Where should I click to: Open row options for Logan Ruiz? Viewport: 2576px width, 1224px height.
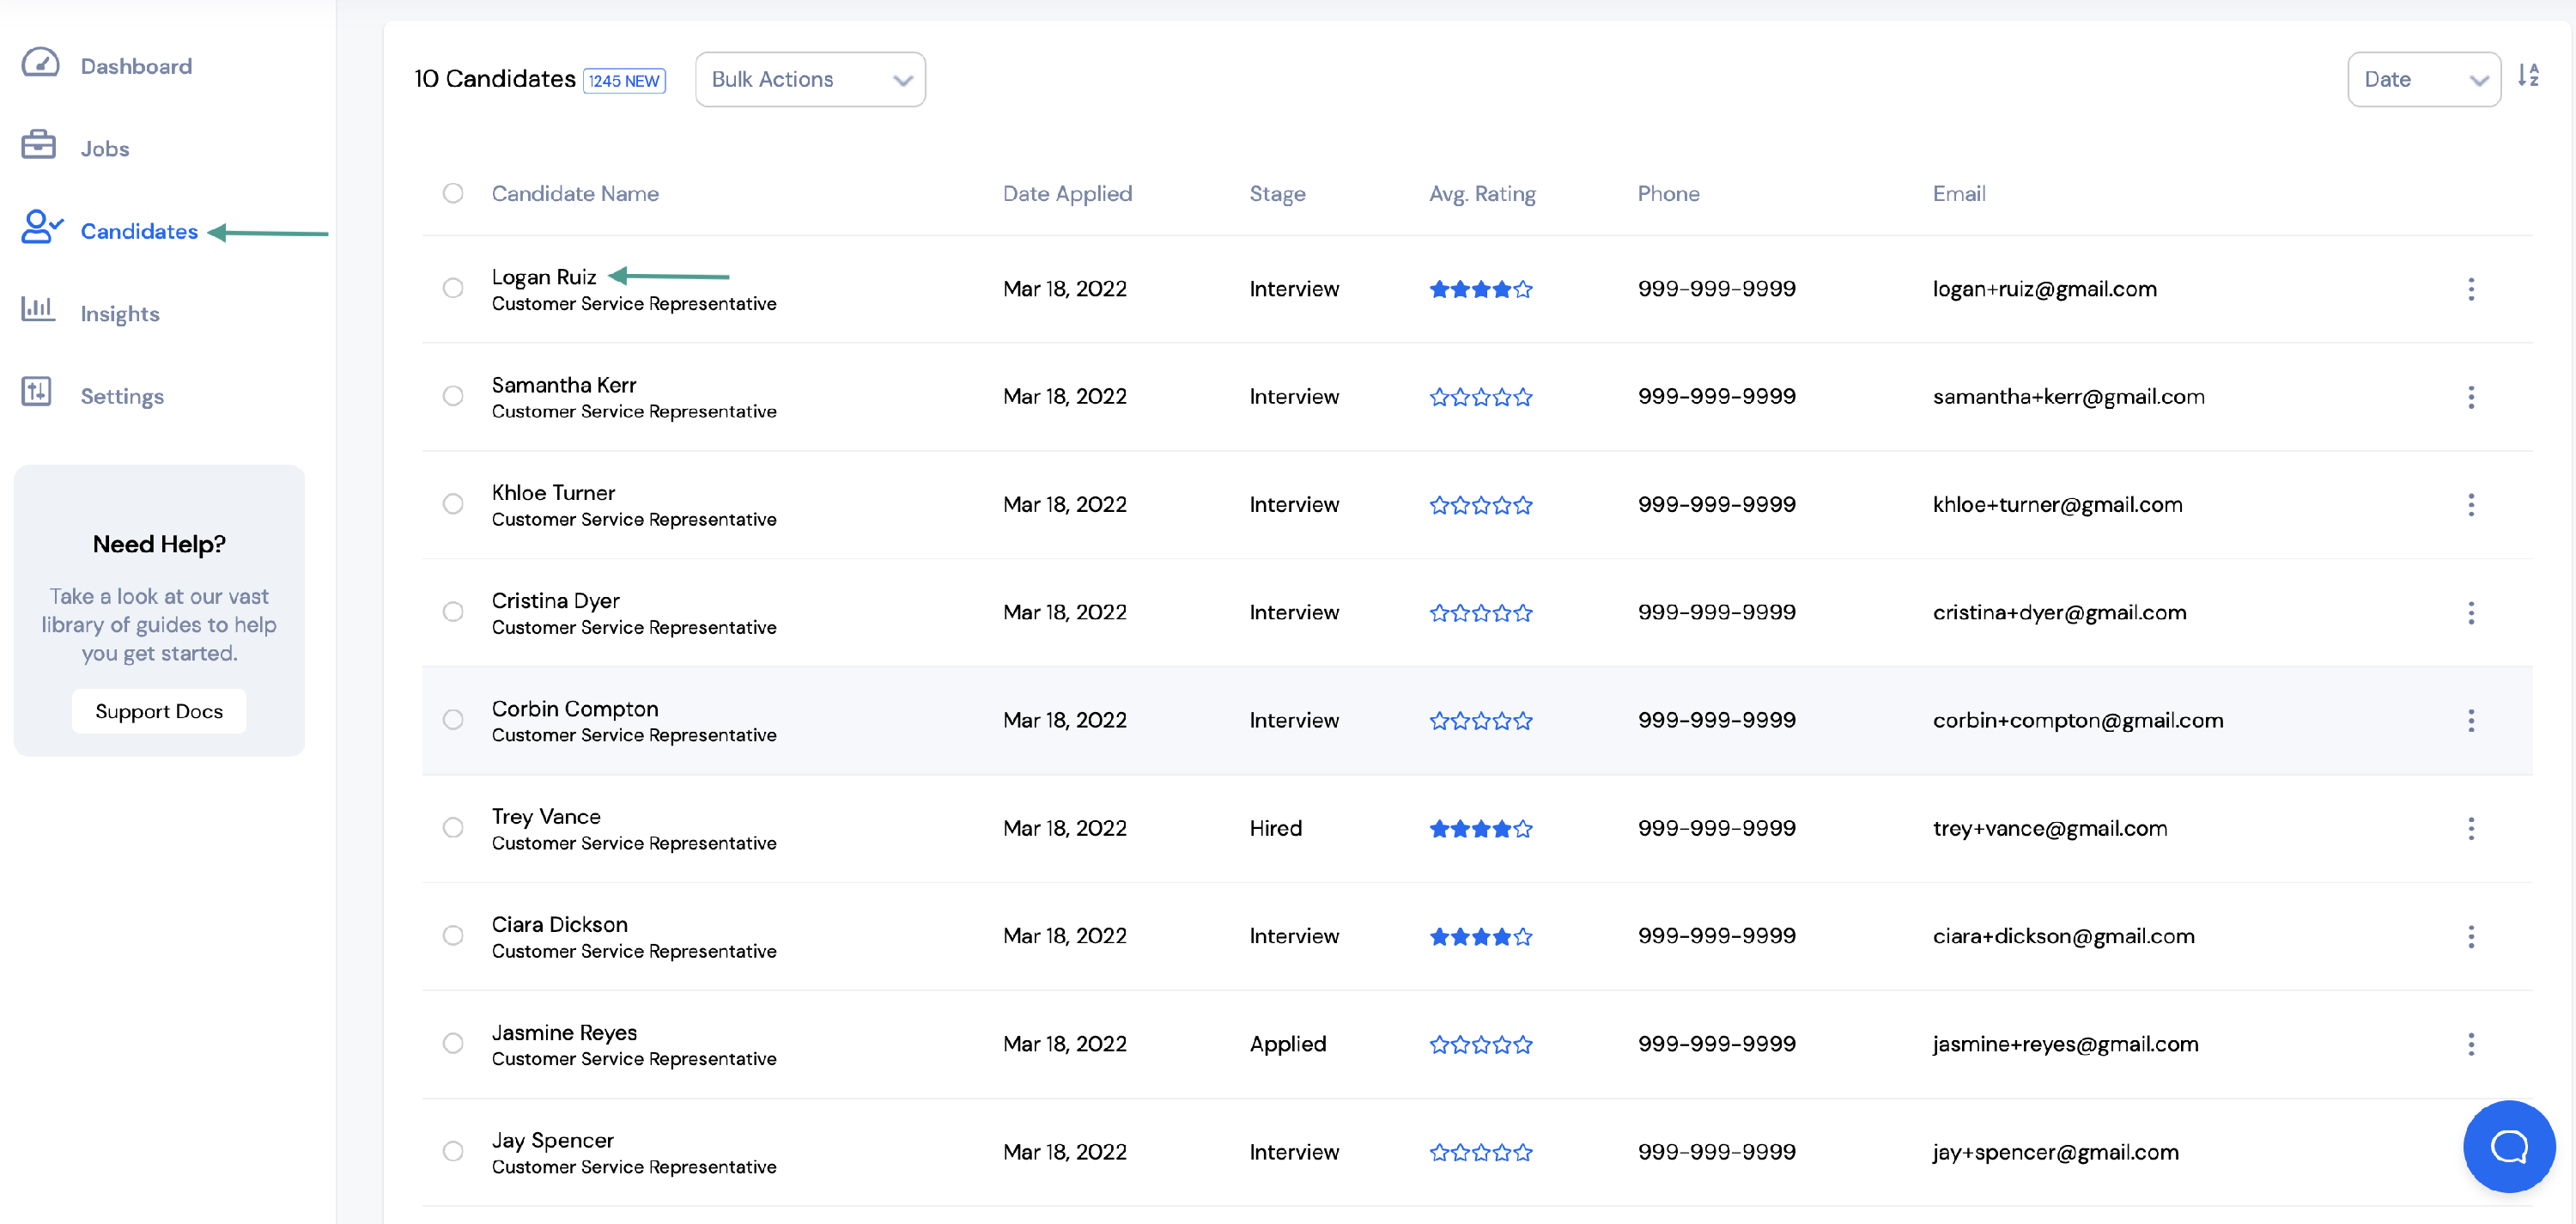[x=2471, y=289]
